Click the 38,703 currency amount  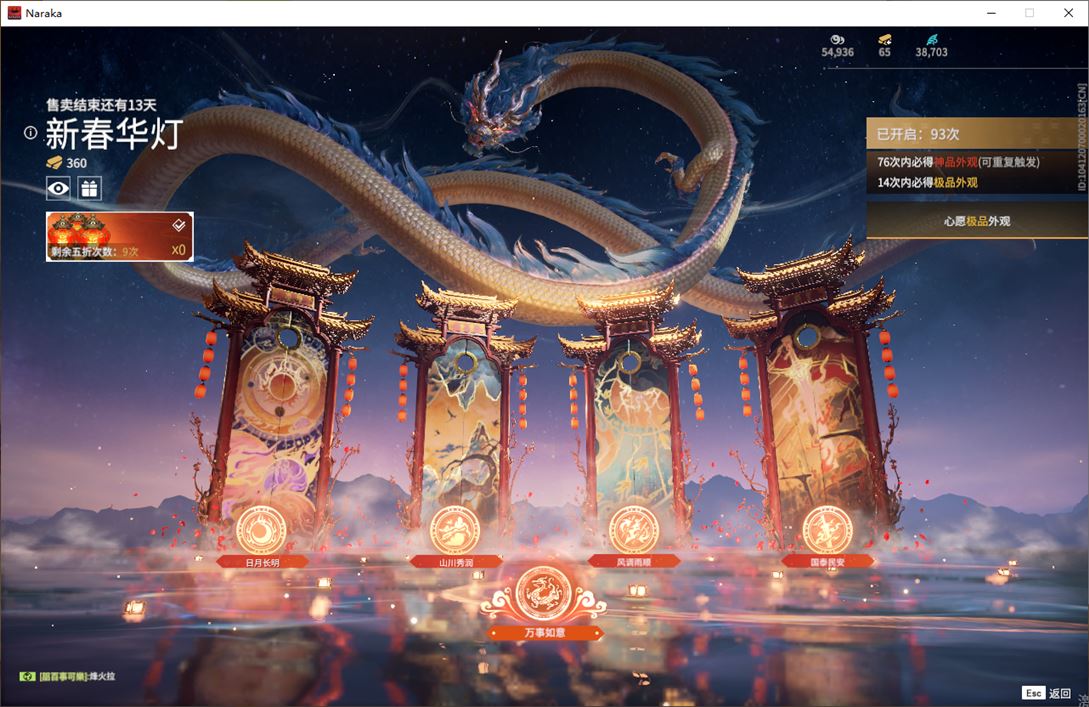click(931, 52)
